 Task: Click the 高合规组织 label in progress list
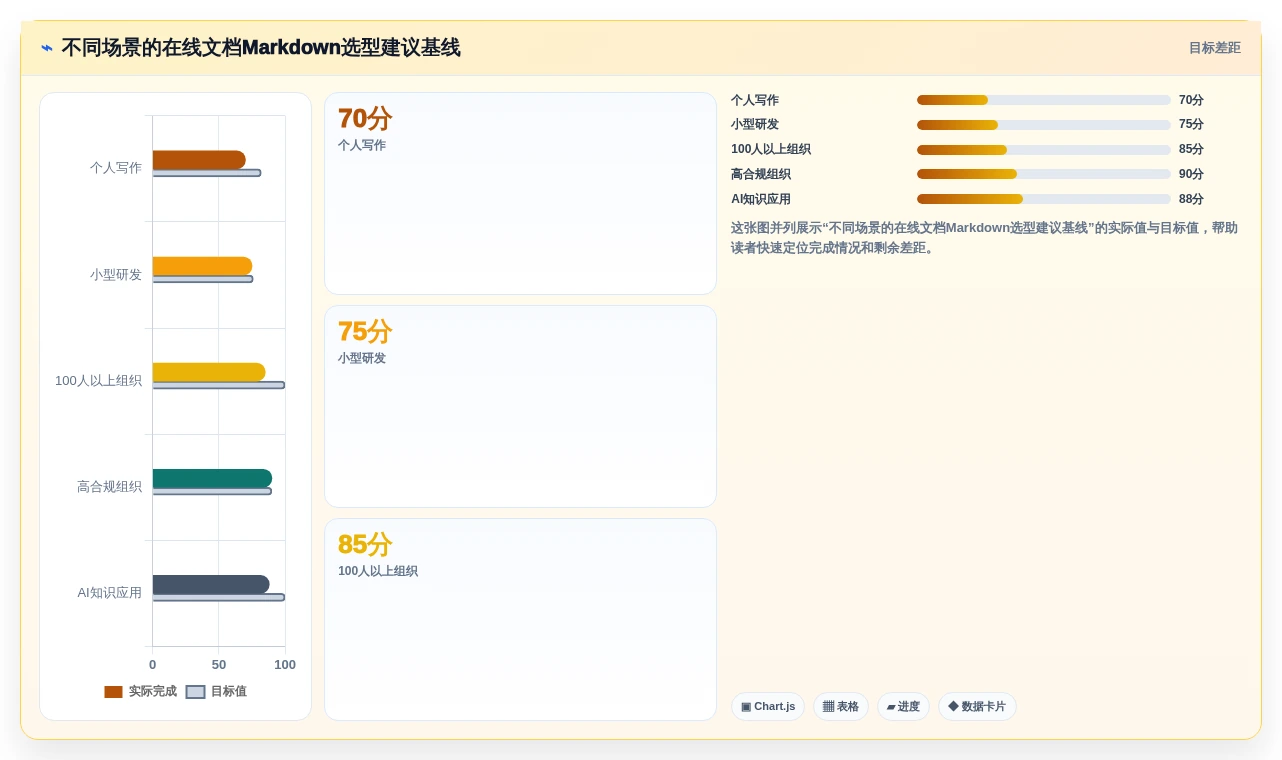[x=761, y=174]
